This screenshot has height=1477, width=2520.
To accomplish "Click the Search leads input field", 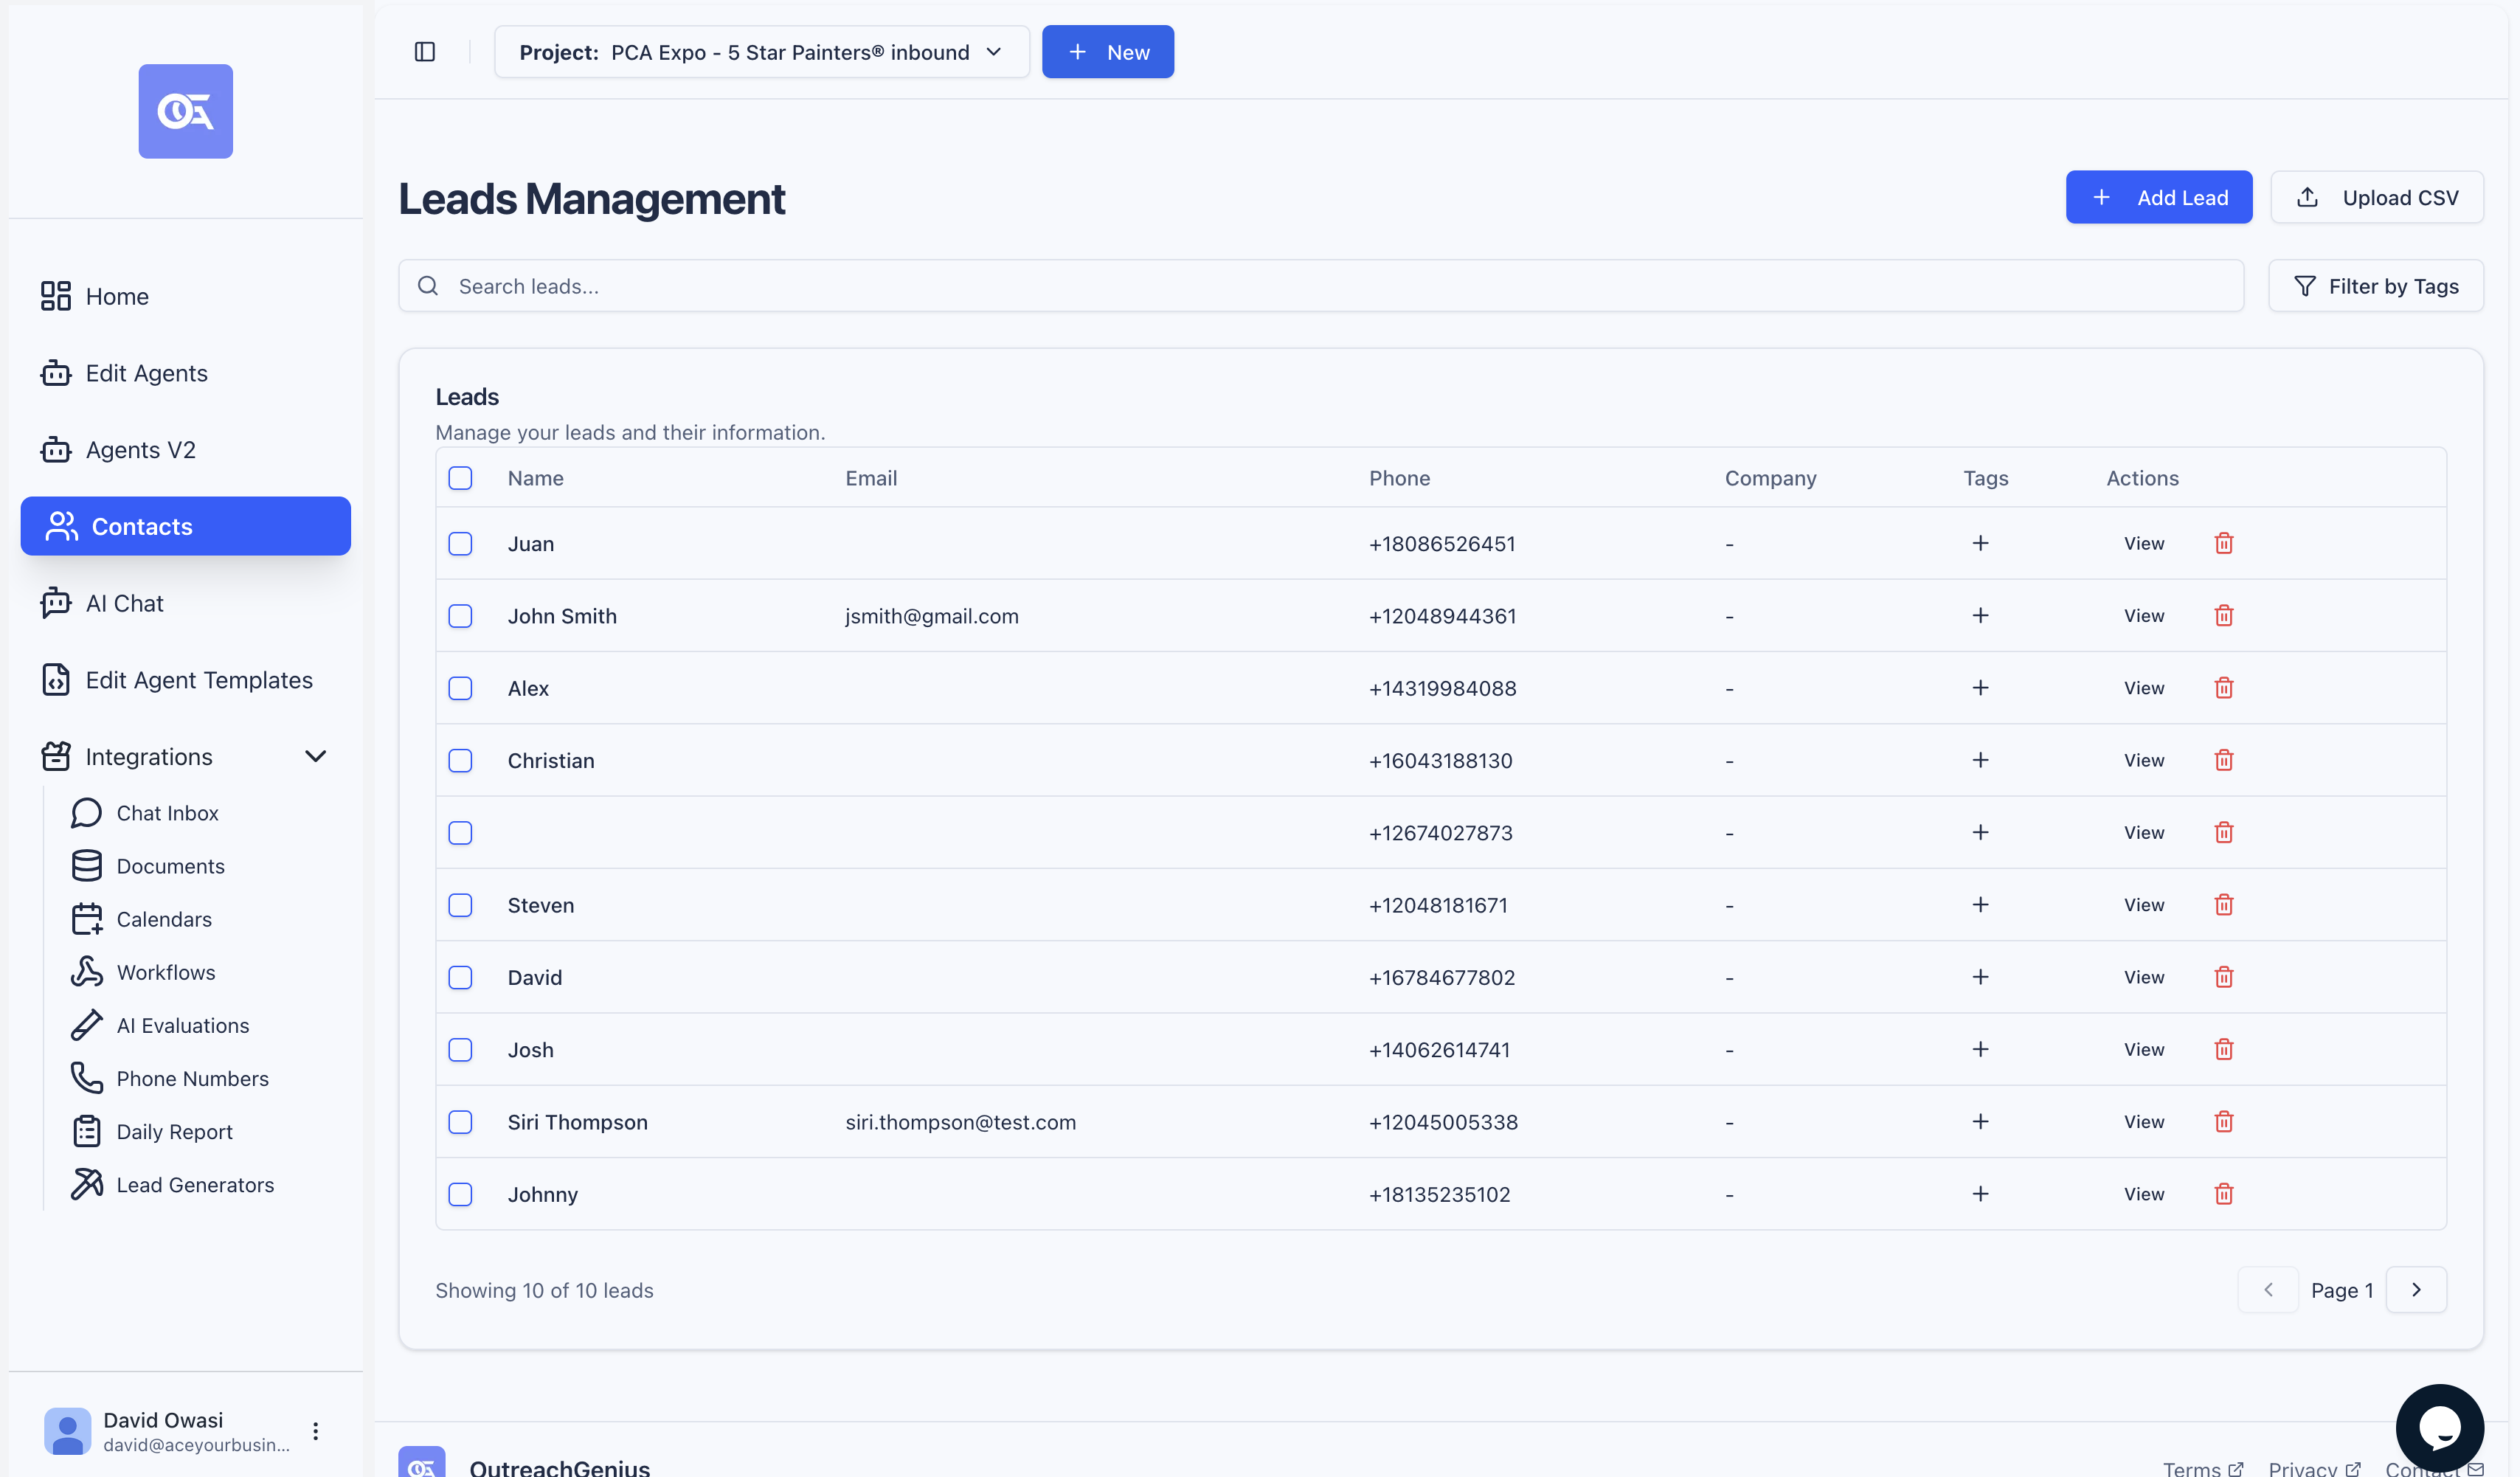I will click(1320, 286).
